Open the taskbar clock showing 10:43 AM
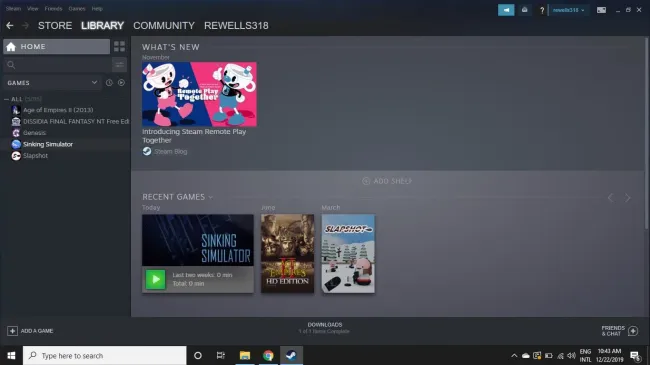The width and height of the screenshot is (650, 365). pos(609,355)
